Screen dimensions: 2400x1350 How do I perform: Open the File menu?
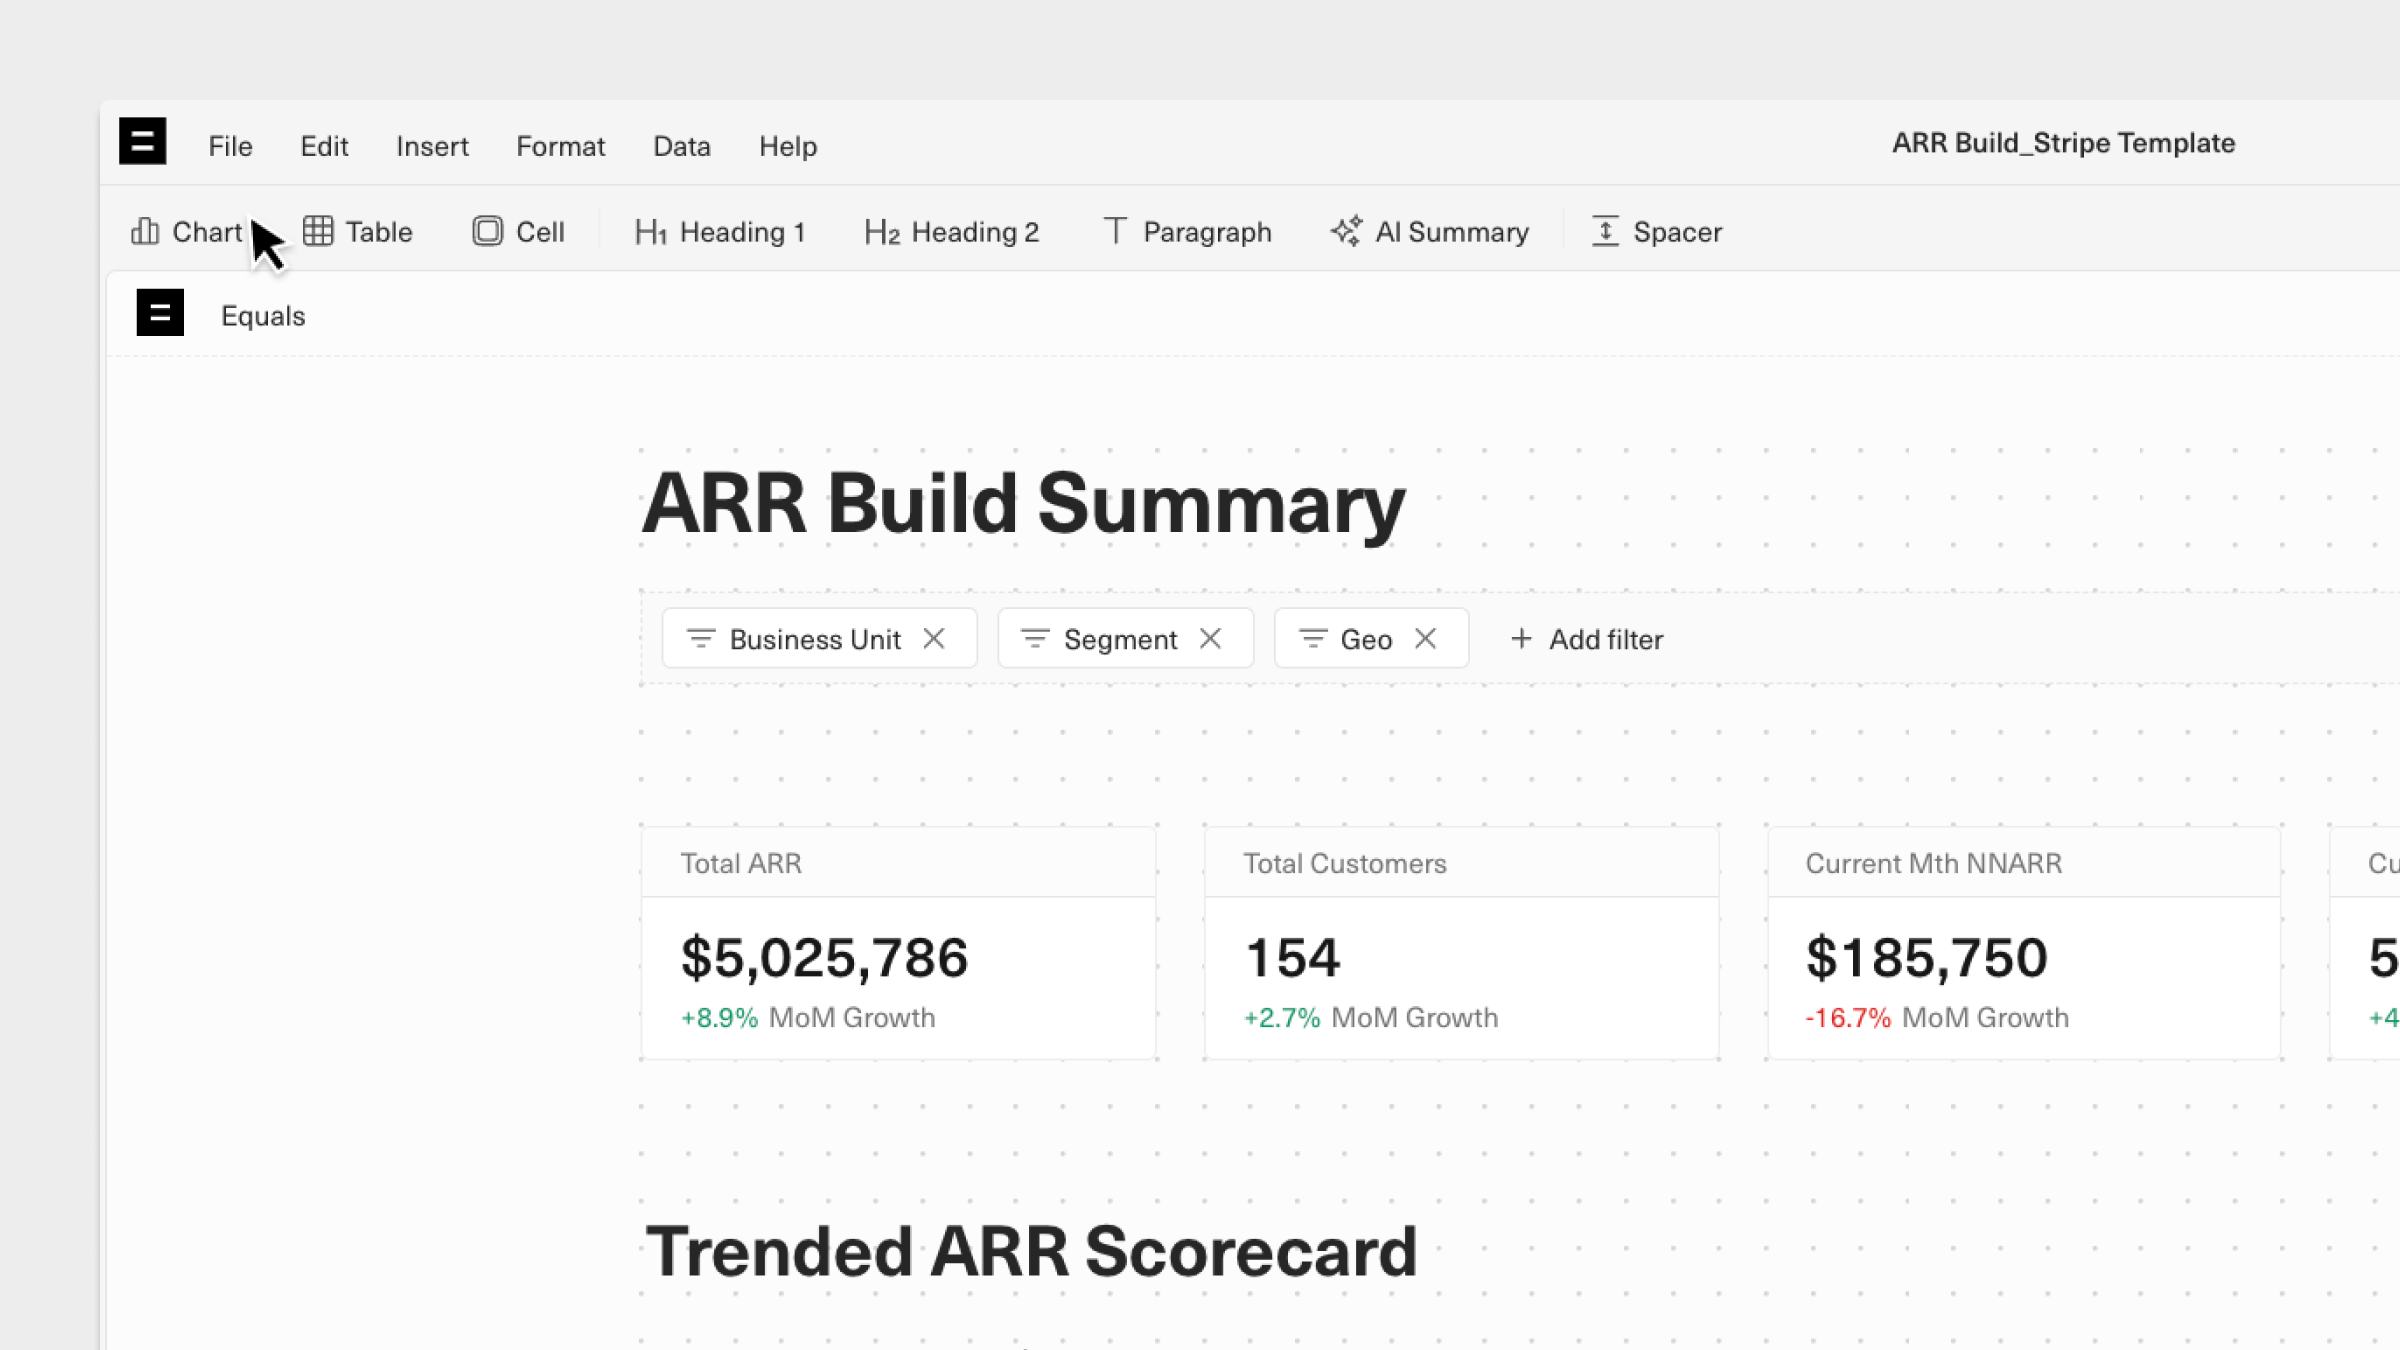(230, 146)
